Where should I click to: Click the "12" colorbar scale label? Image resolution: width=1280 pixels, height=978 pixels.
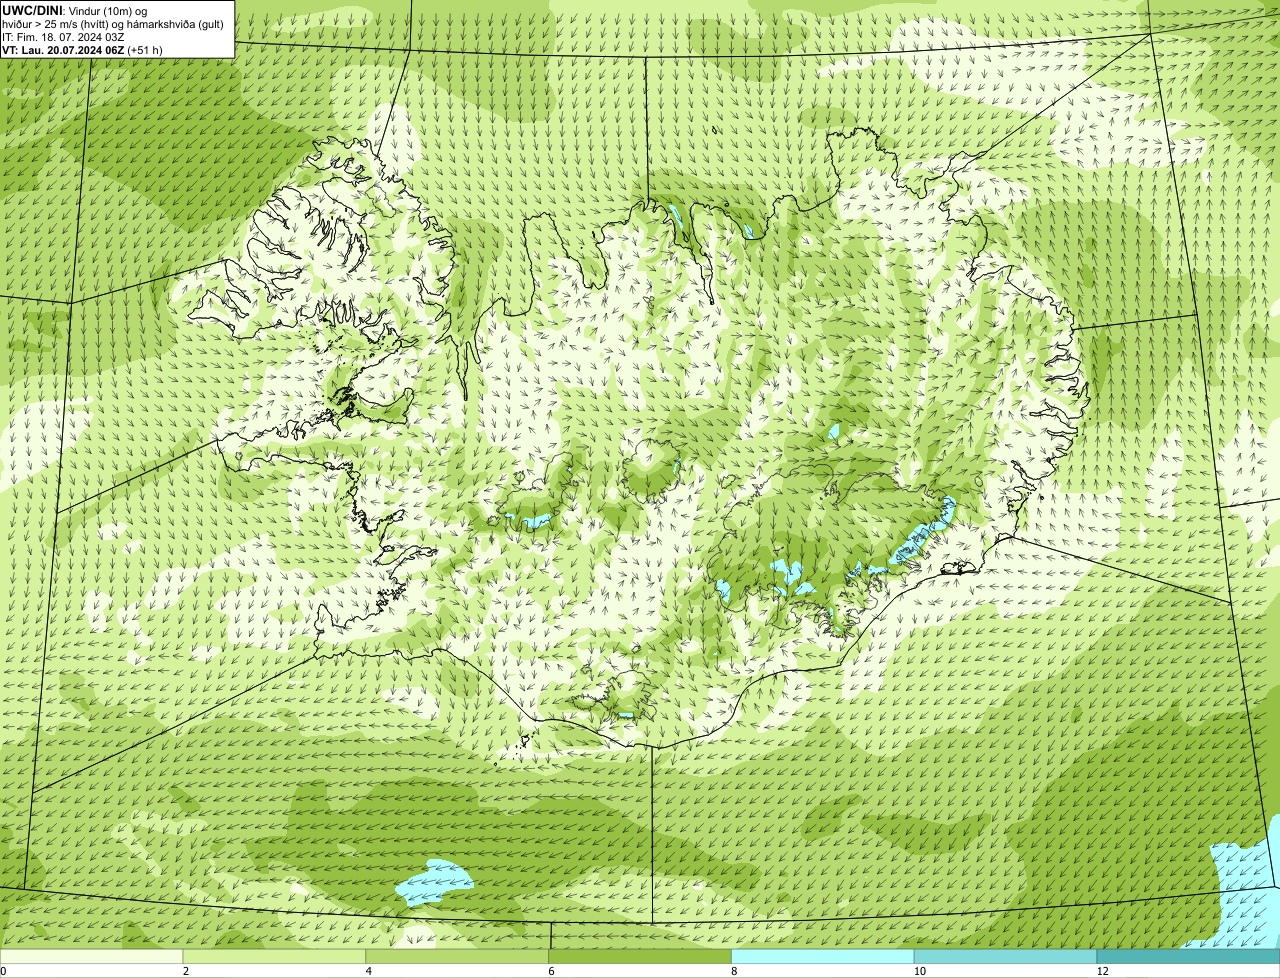pos(1102,971)
